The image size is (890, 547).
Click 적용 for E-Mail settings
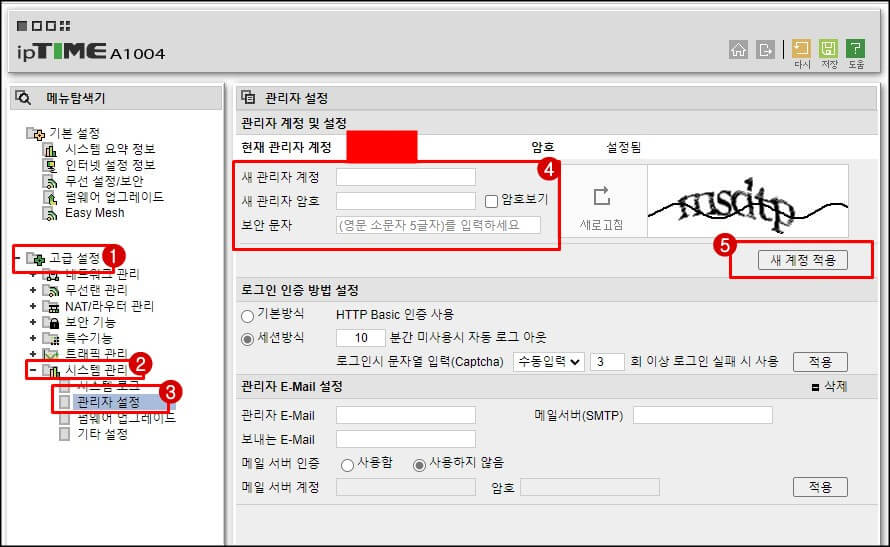point(820,487)
